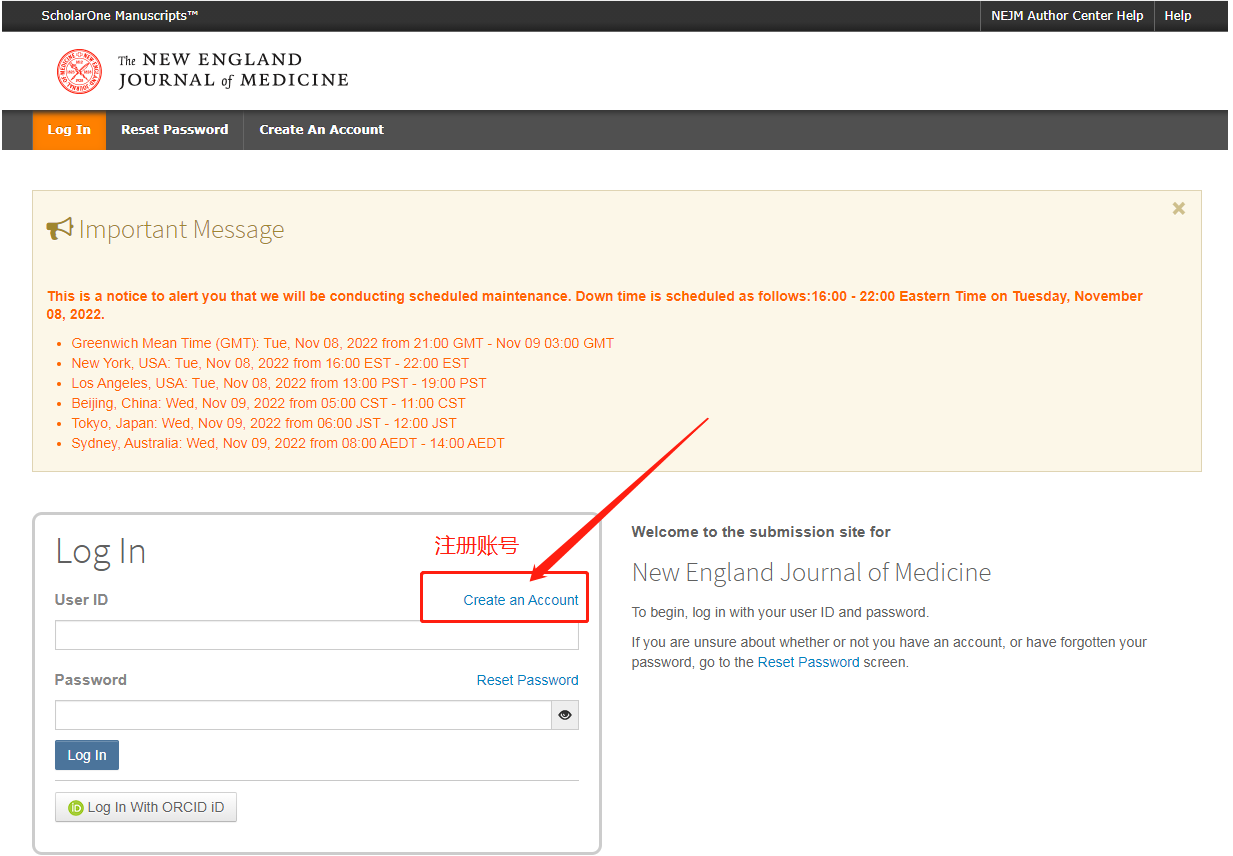The height and width of the screenshot is (856, 1233).
Task: Click the Los Angeles, USA schedule line
Action: [x=279, y=383]
